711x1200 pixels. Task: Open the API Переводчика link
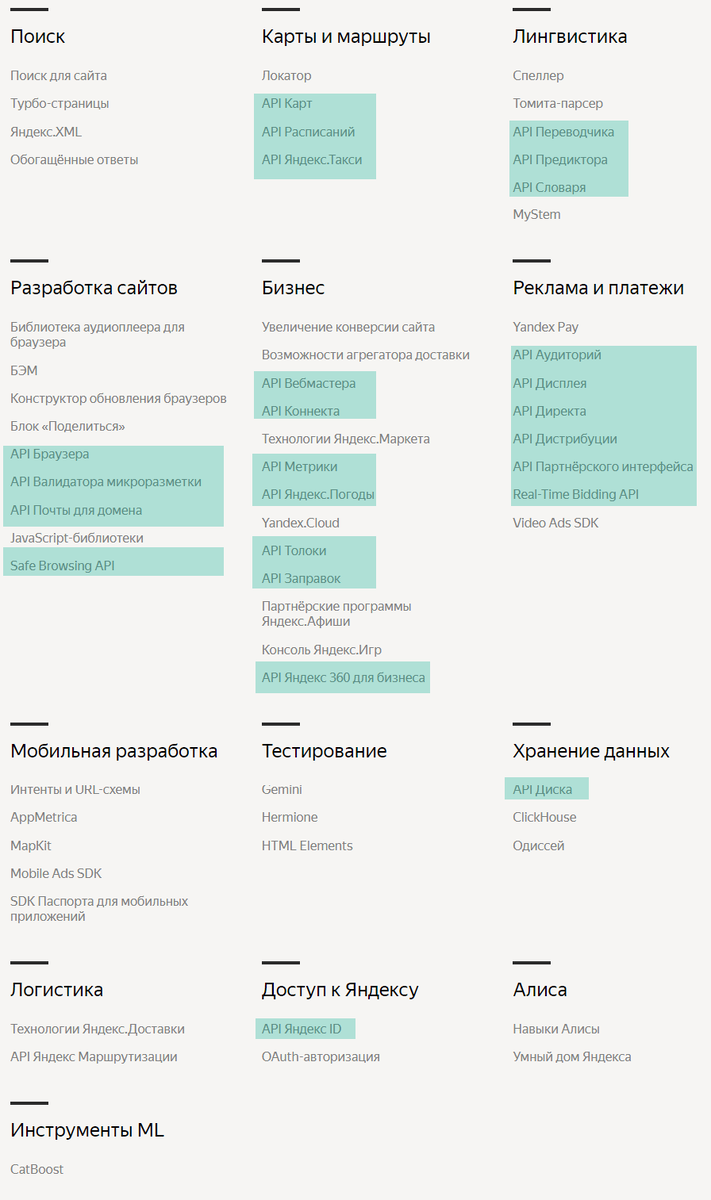coord(563,132)
